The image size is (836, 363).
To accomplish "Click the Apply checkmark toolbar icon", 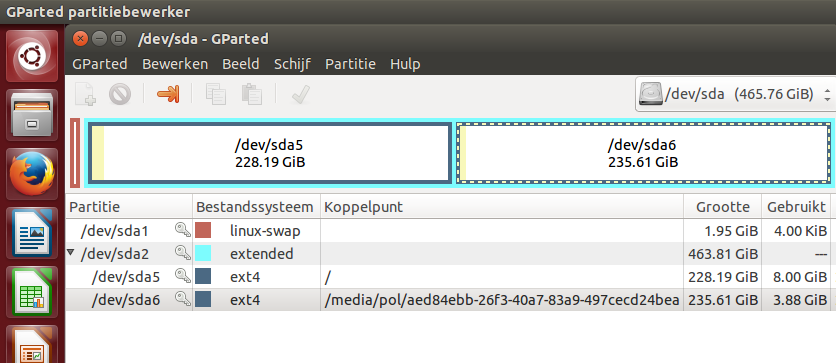I will point(301,94).
